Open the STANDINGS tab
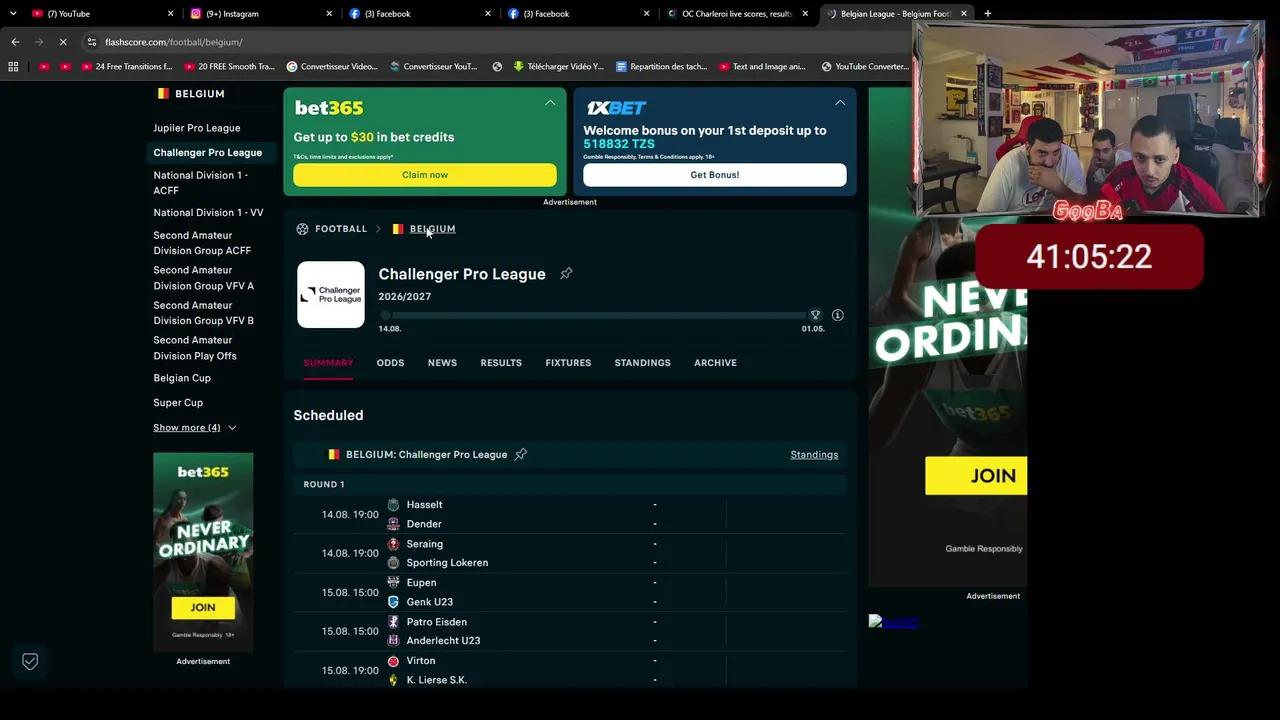The width and height of the screenshot is (1280, 720). [642, 363]
